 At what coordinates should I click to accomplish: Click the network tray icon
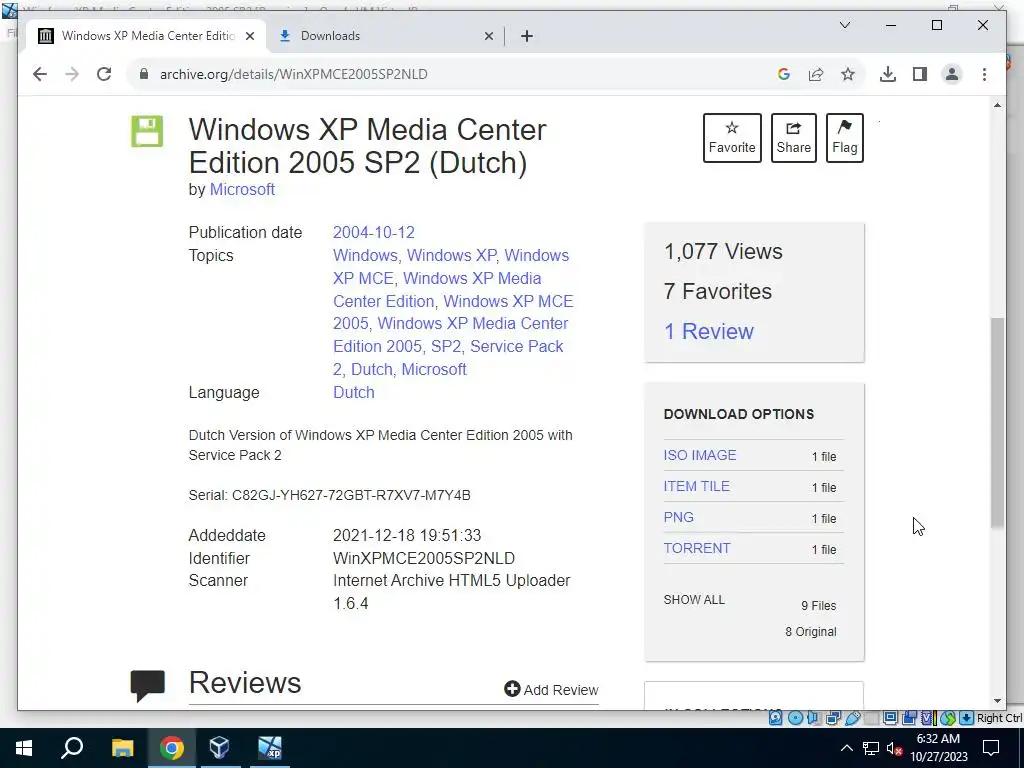point(871,748)
